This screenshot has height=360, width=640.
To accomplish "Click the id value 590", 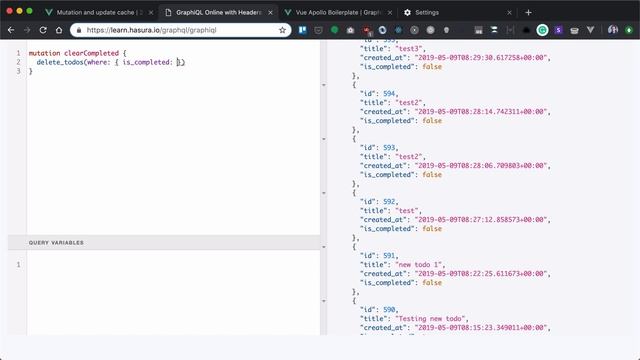I will pyautogui.click(x=389, y=309).
